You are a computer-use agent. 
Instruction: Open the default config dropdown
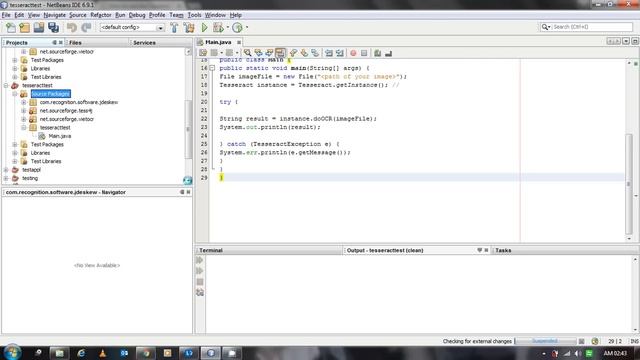[x=160, y=28]
